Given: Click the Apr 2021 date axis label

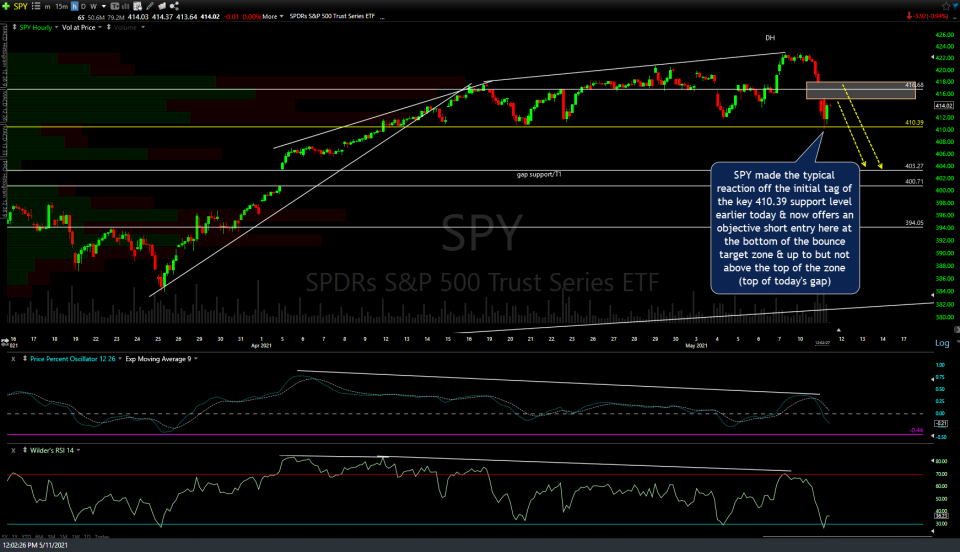Looking at the screenshot, I should [x=261, y=346].
